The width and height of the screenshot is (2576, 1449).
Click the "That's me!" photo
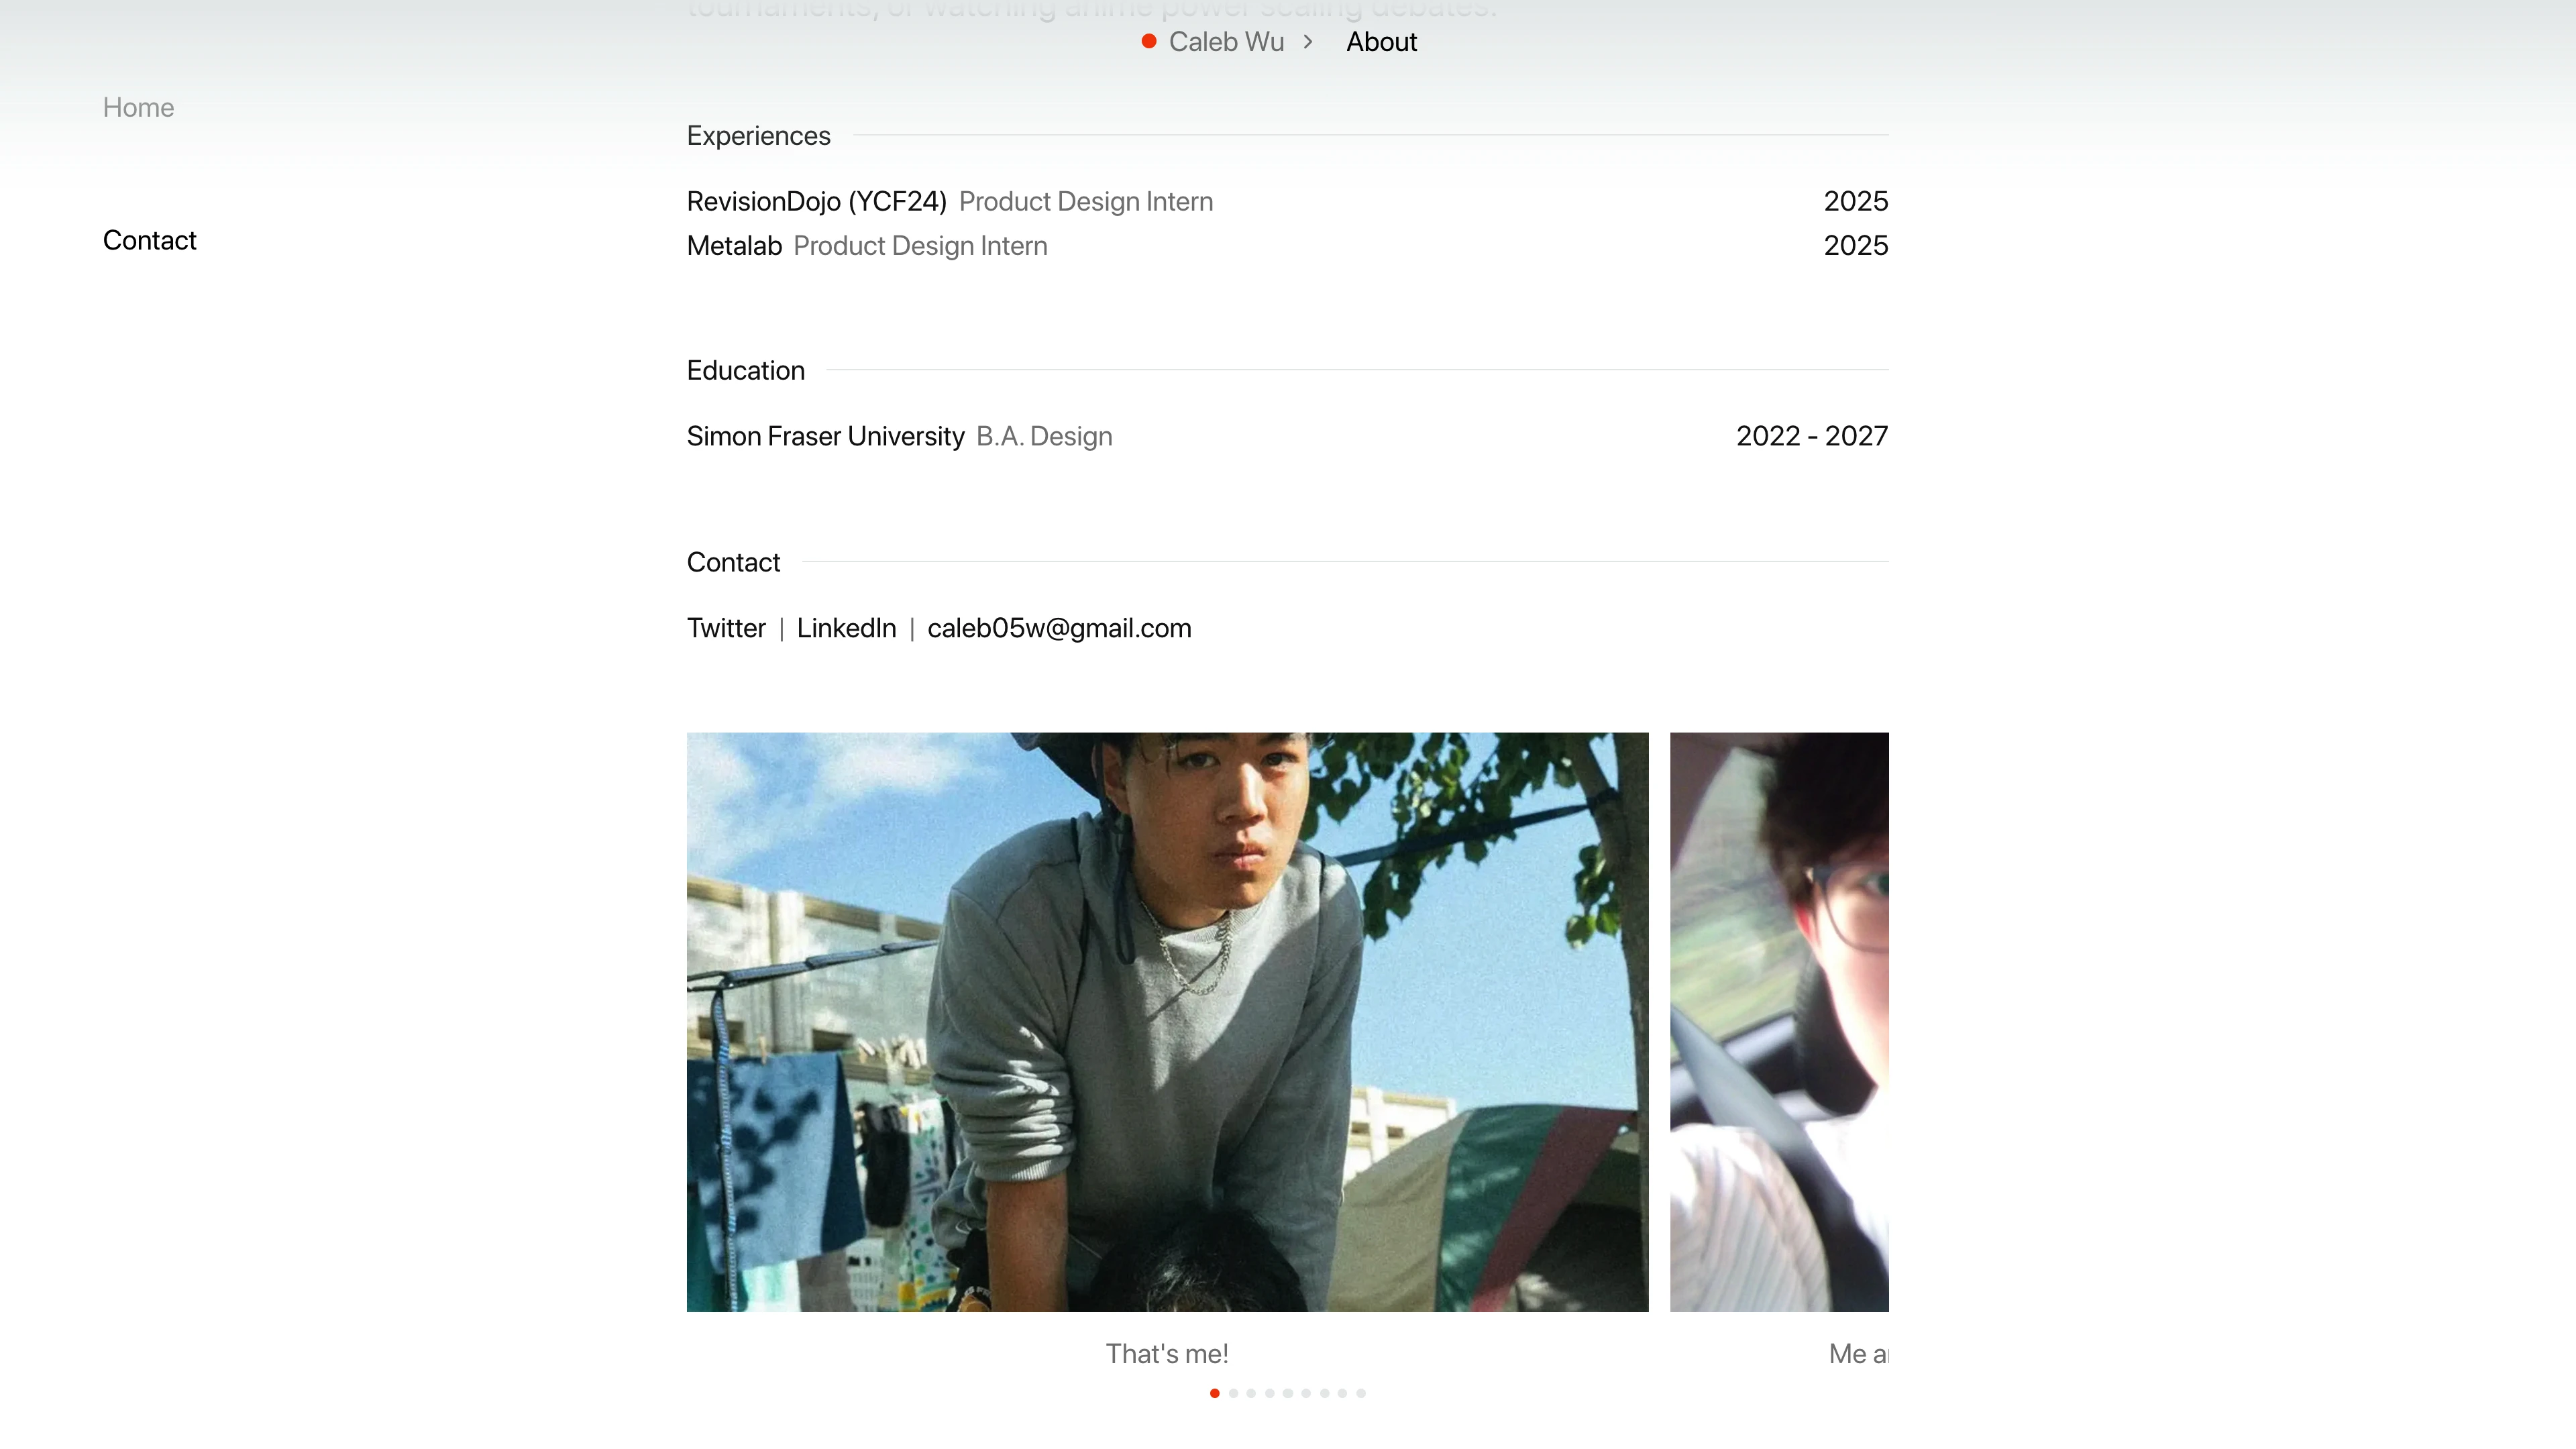pos(1167,1021)
